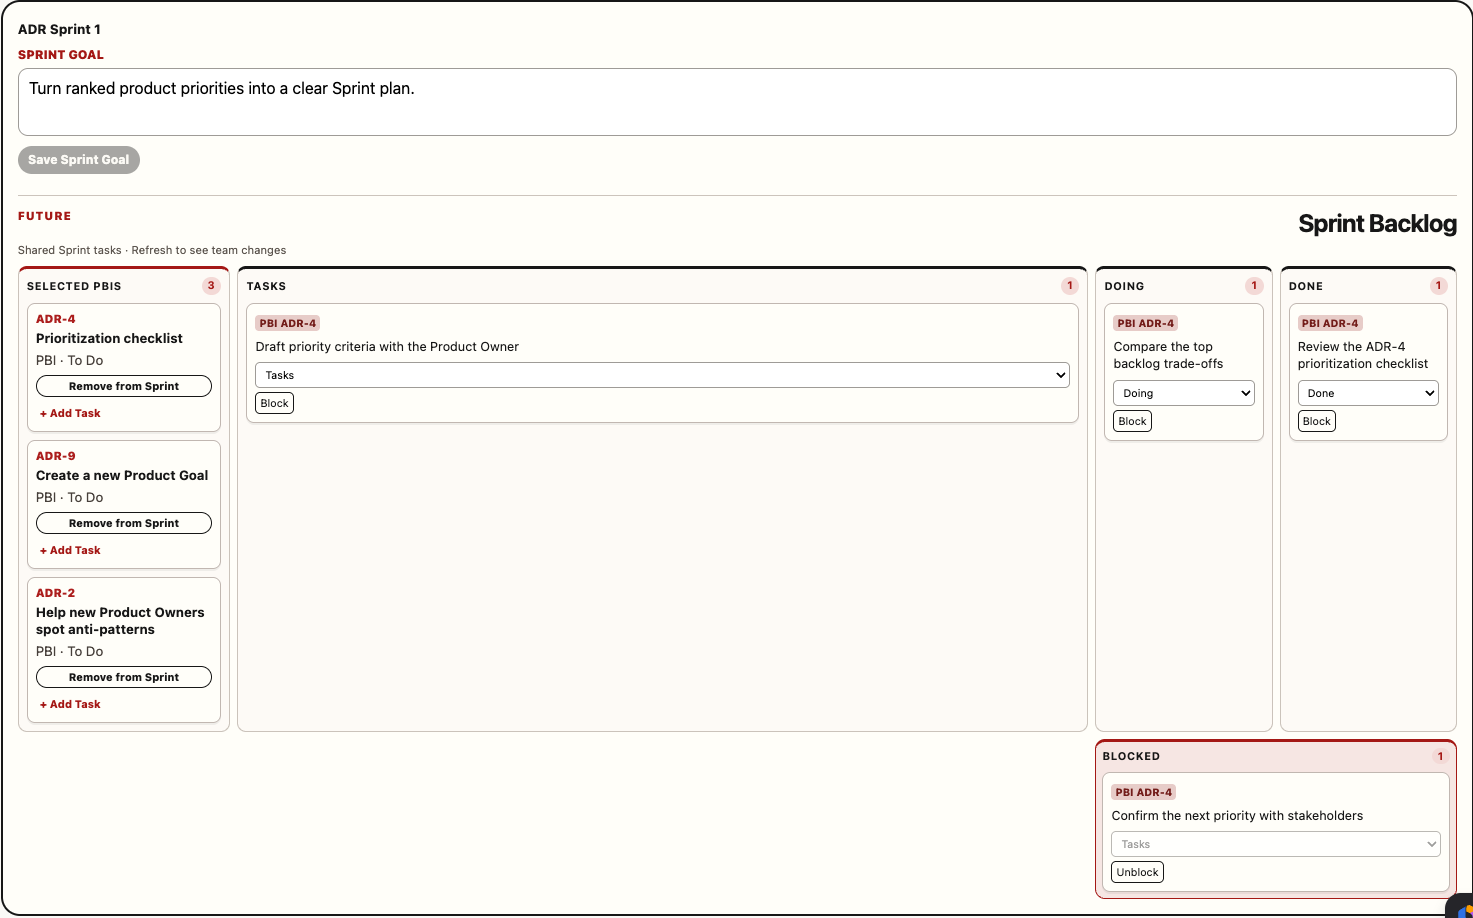The image size is (1473, 918).
Task: Block the Review ADR-4 checklist task
Action: coord(1316,421)
